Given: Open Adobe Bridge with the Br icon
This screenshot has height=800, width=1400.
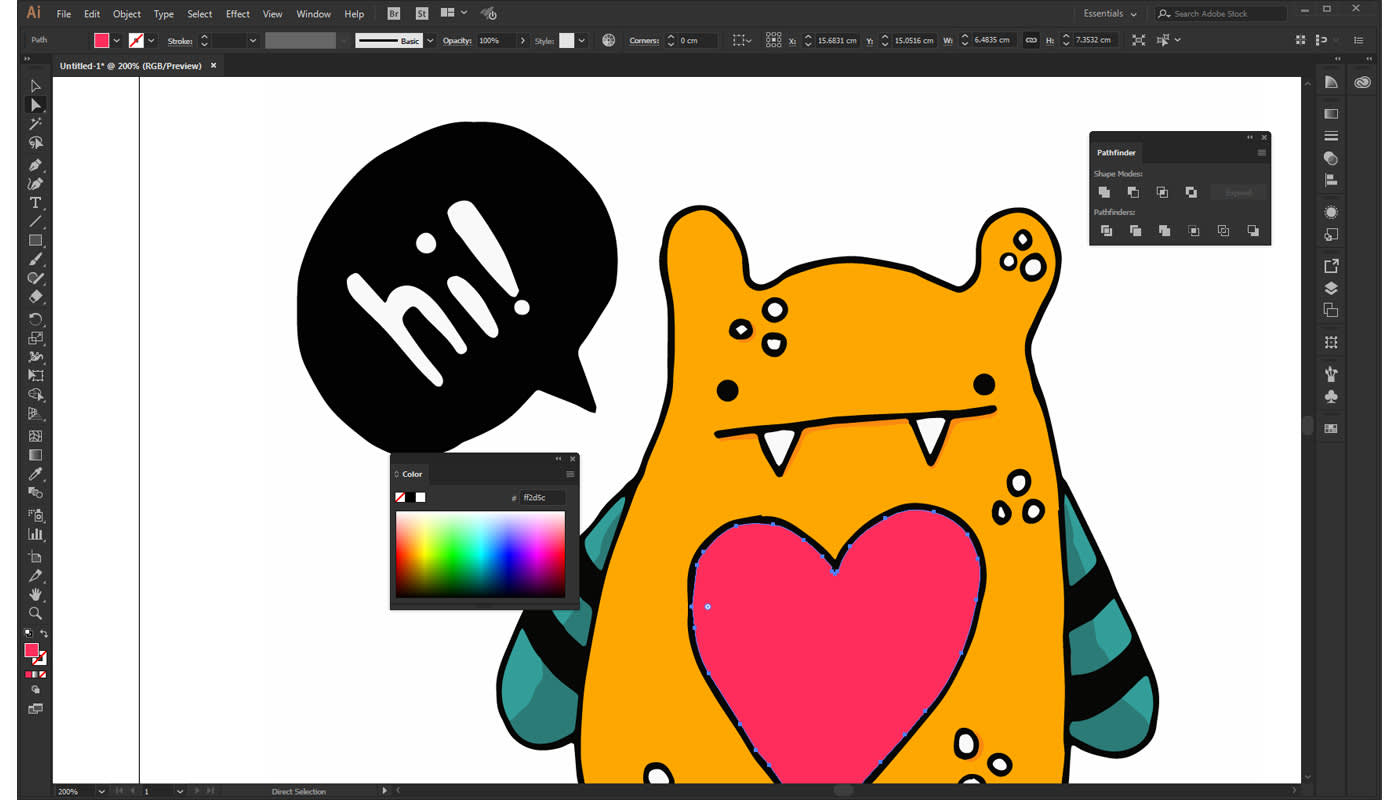Looking at the screenshot, I should tap(392, 13).
